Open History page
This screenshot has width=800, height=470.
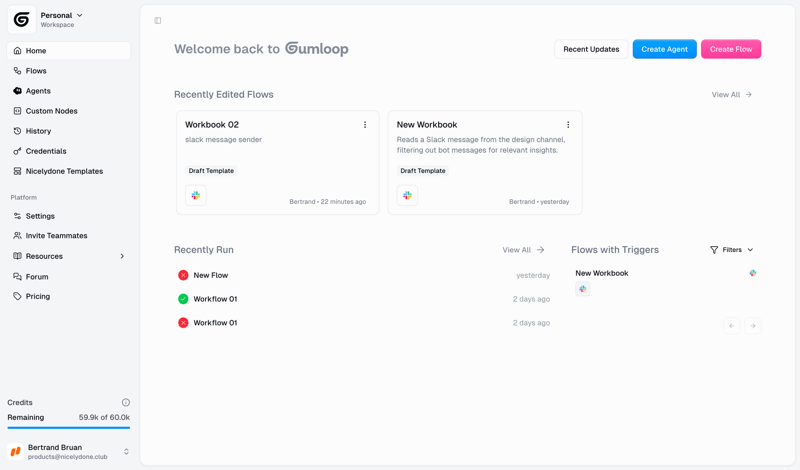pos(68,131)
